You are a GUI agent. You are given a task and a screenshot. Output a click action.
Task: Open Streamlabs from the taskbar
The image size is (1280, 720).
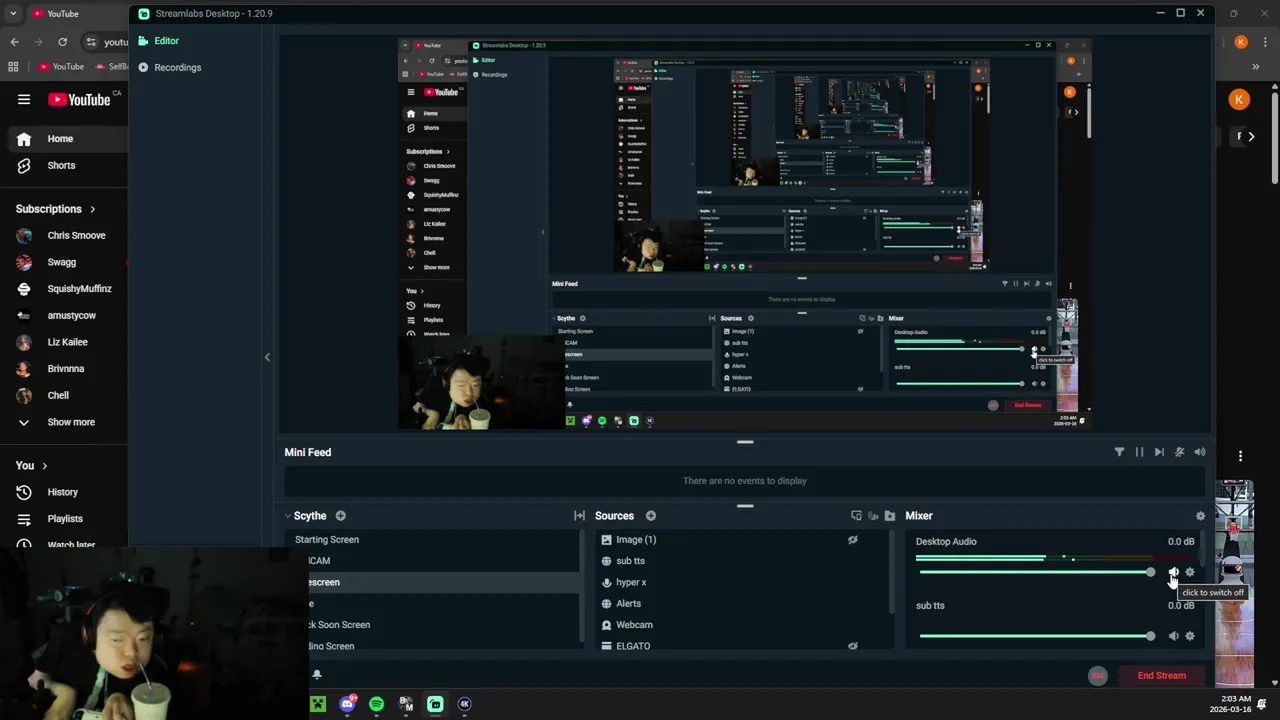point(435,704)
